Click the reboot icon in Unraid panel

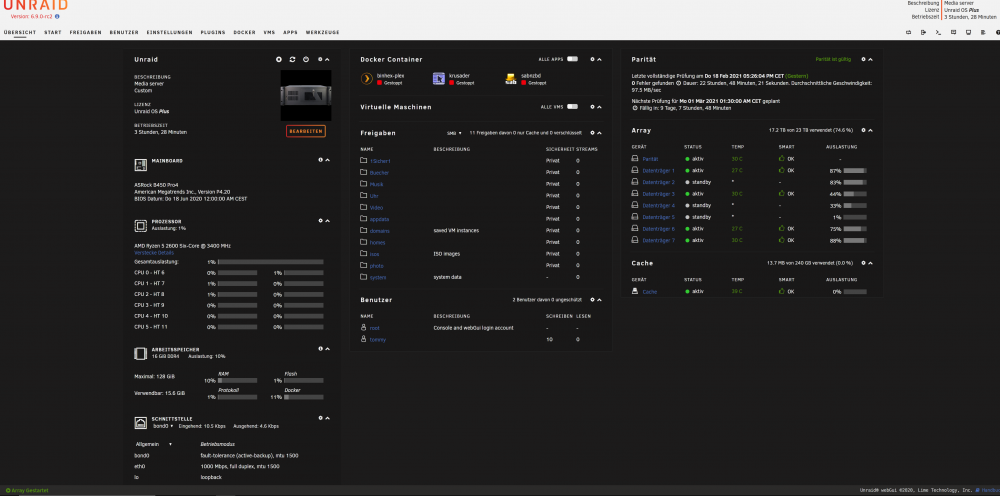point(292,59)
